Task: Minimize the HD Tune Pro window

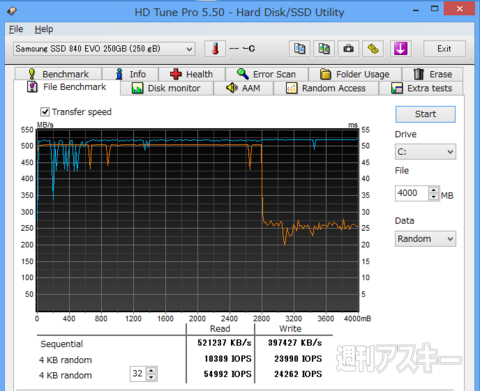Action: (416, 10)
